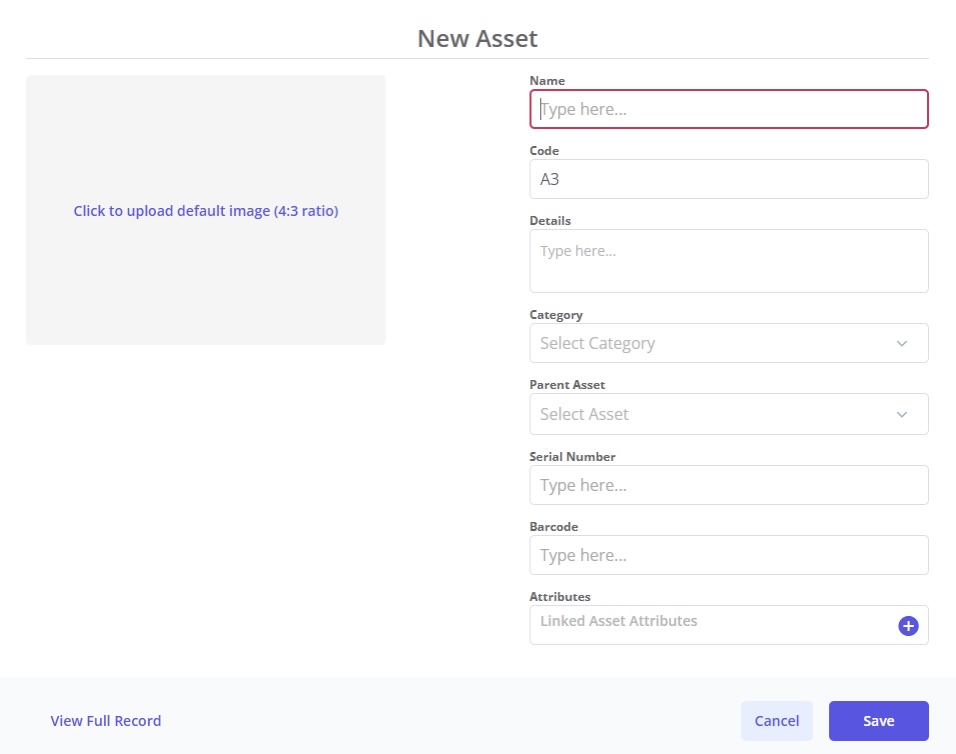
Task: Click the Parent Asset field label
Action: click(x=567, y=385)
